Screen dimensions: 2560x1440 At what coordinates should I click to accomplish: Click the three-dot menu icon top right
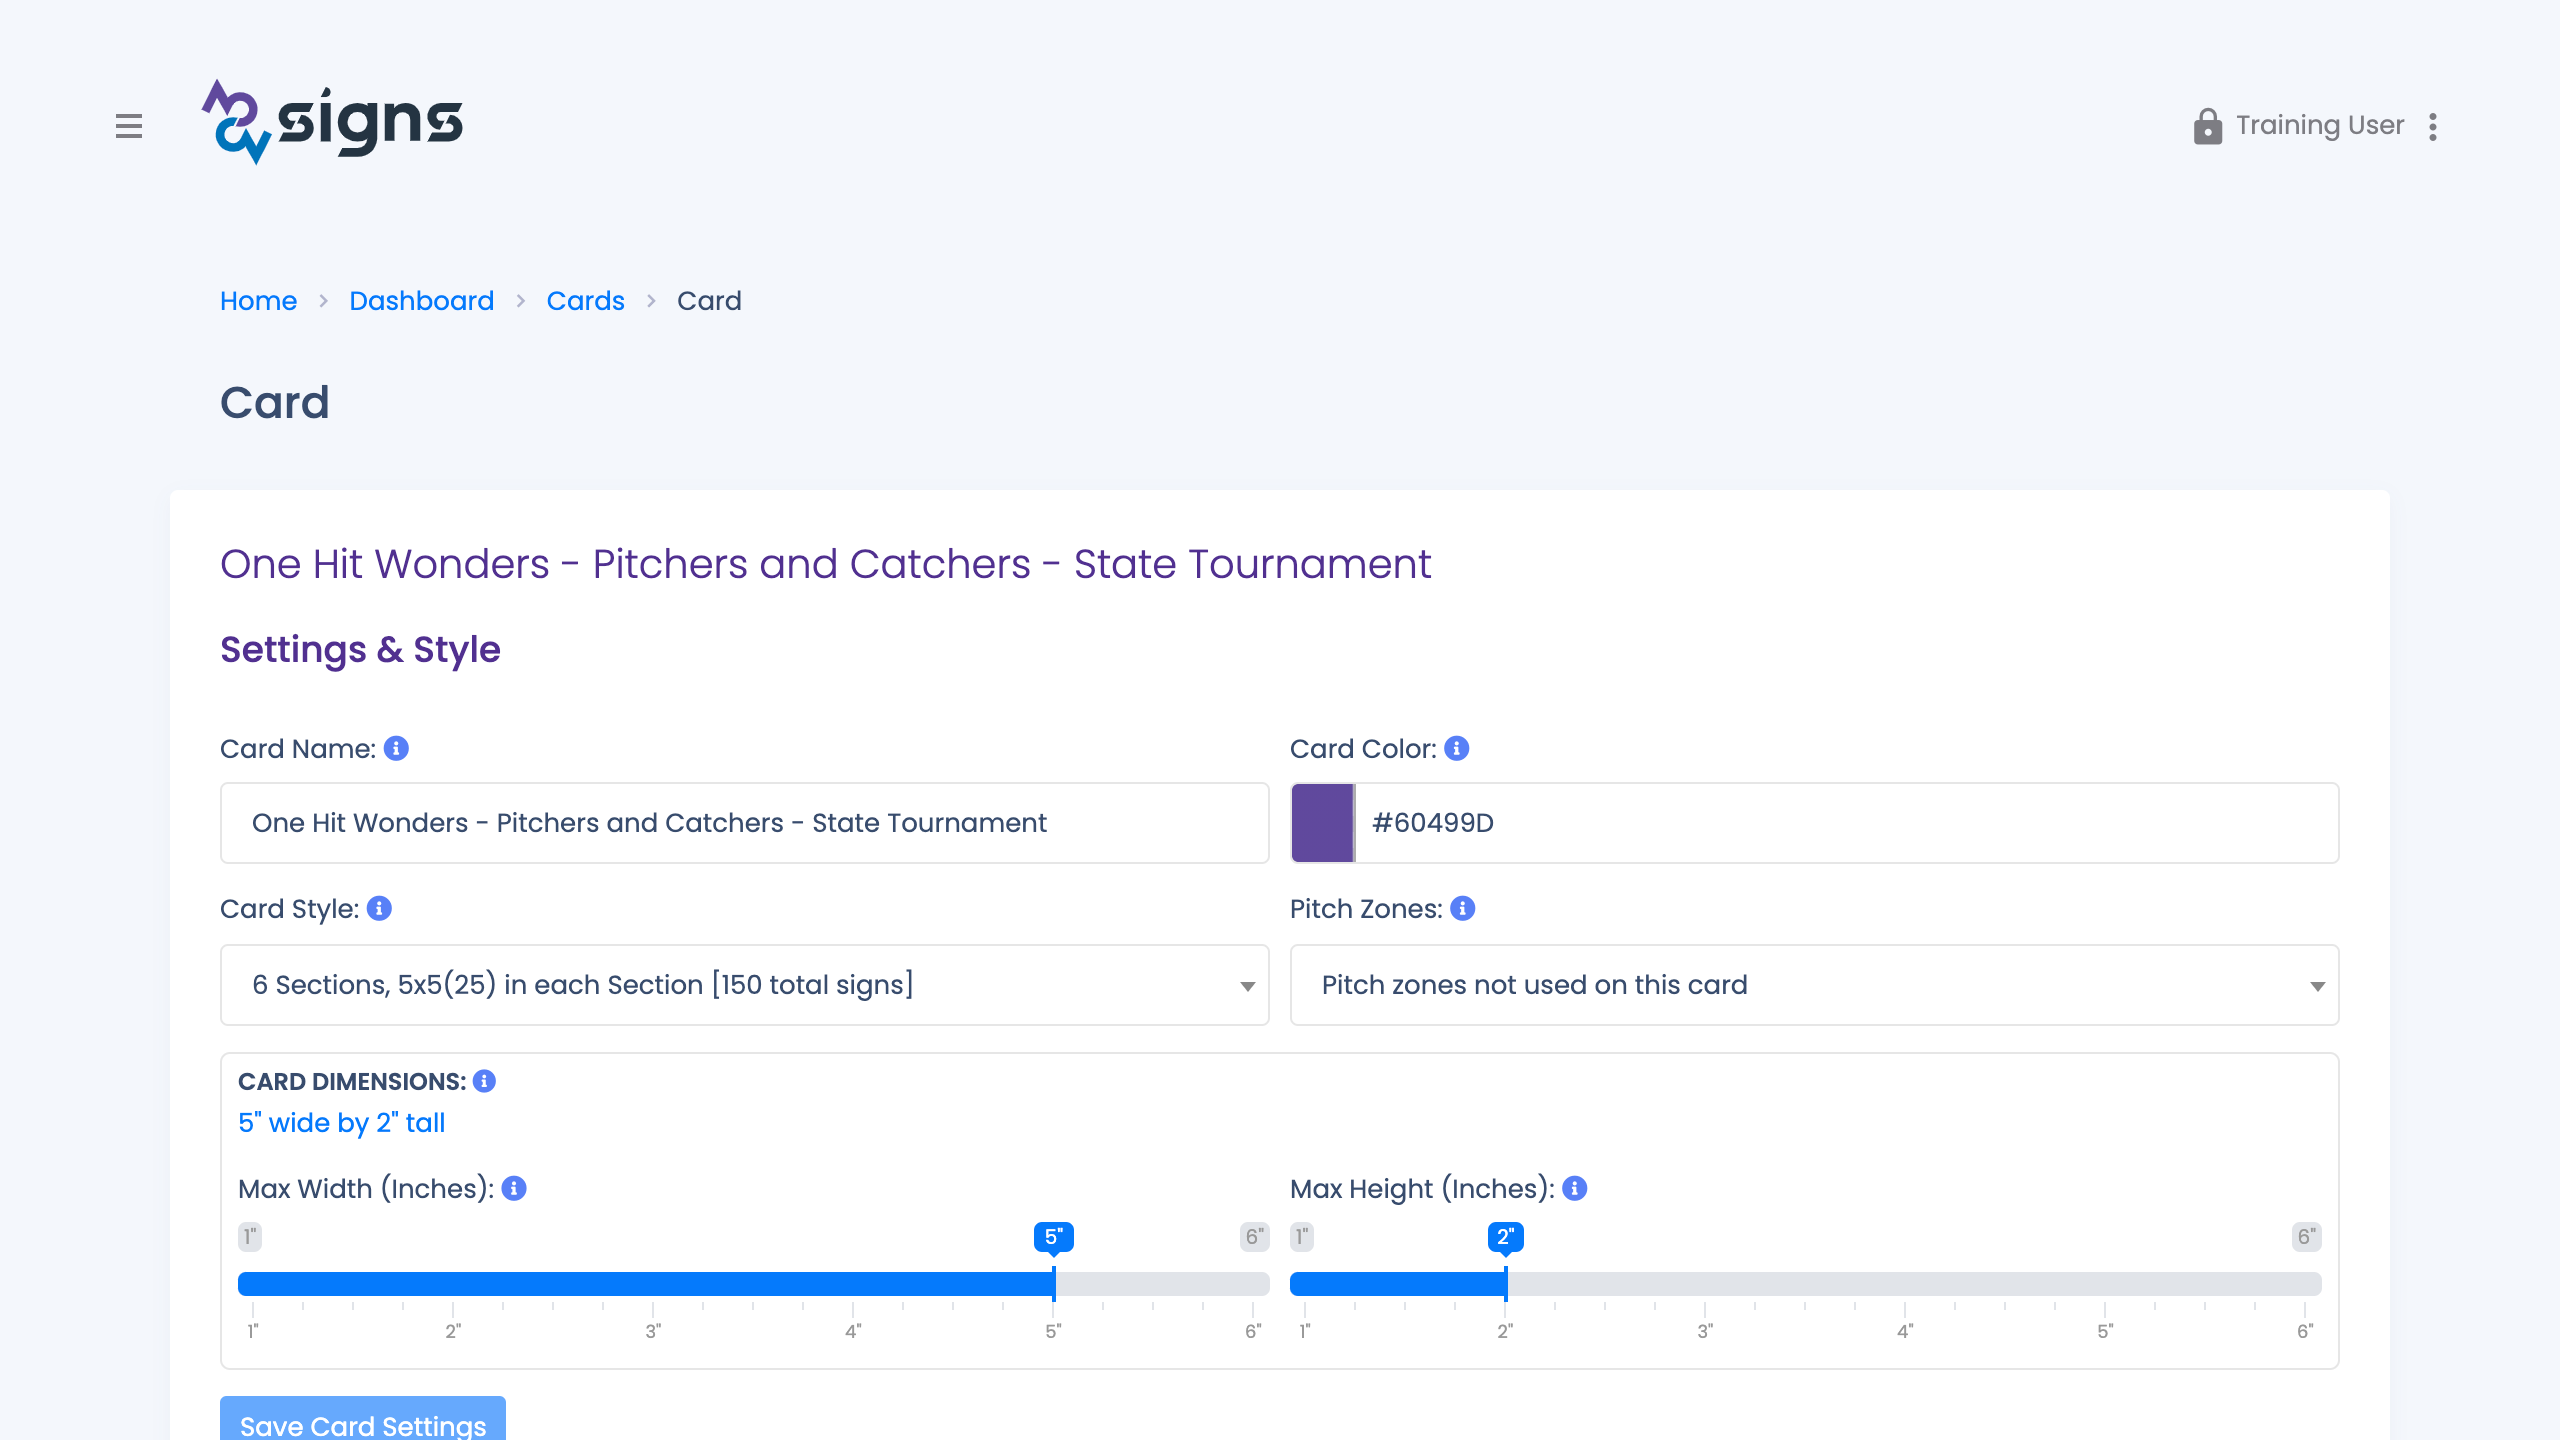[x=2433, y=125]
